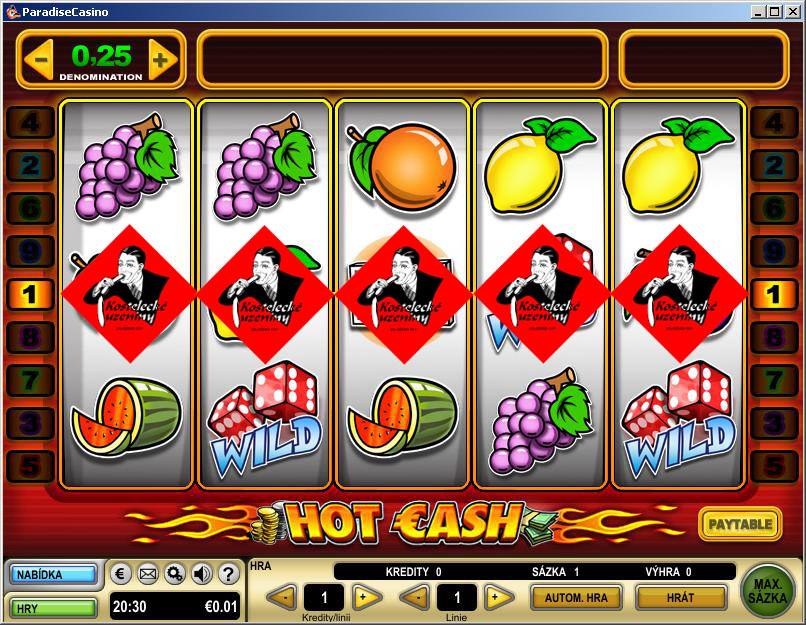Viewport: 806px width, 625px height.
Task: Decrease denomination with the minus arrow
Action: (x=39, y=60)
